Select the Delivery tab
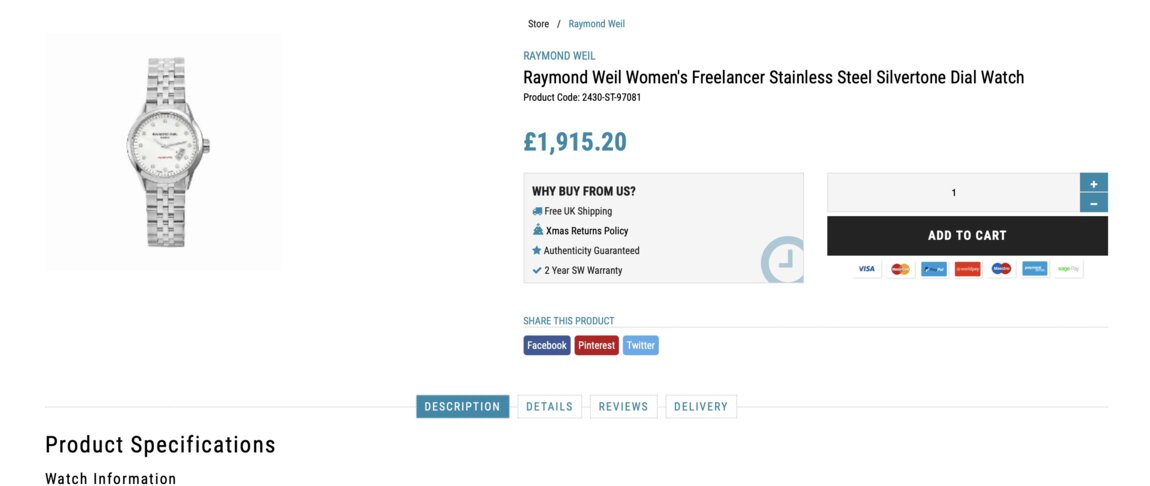Screen dimensions: 1150x486 pos(700,407)
